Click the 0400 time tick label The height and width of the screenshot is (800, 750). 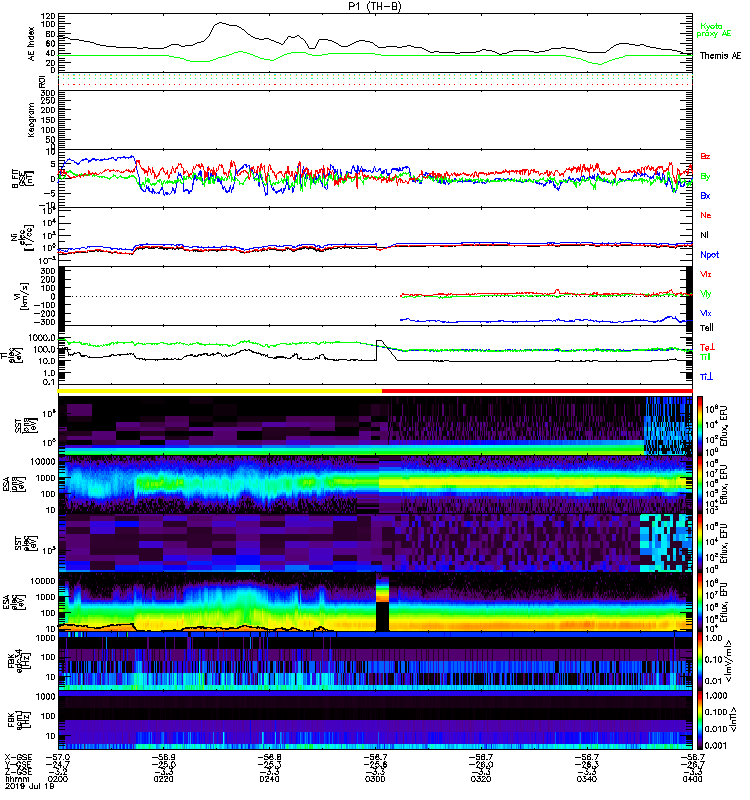coord(692,779)
